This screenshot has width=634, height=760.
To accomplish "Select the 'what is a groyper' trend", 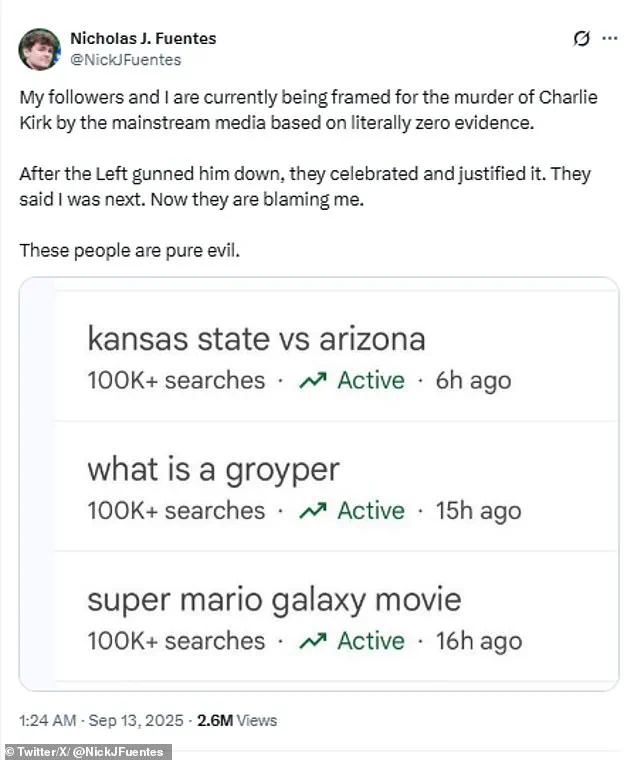I will pos(213,469).
